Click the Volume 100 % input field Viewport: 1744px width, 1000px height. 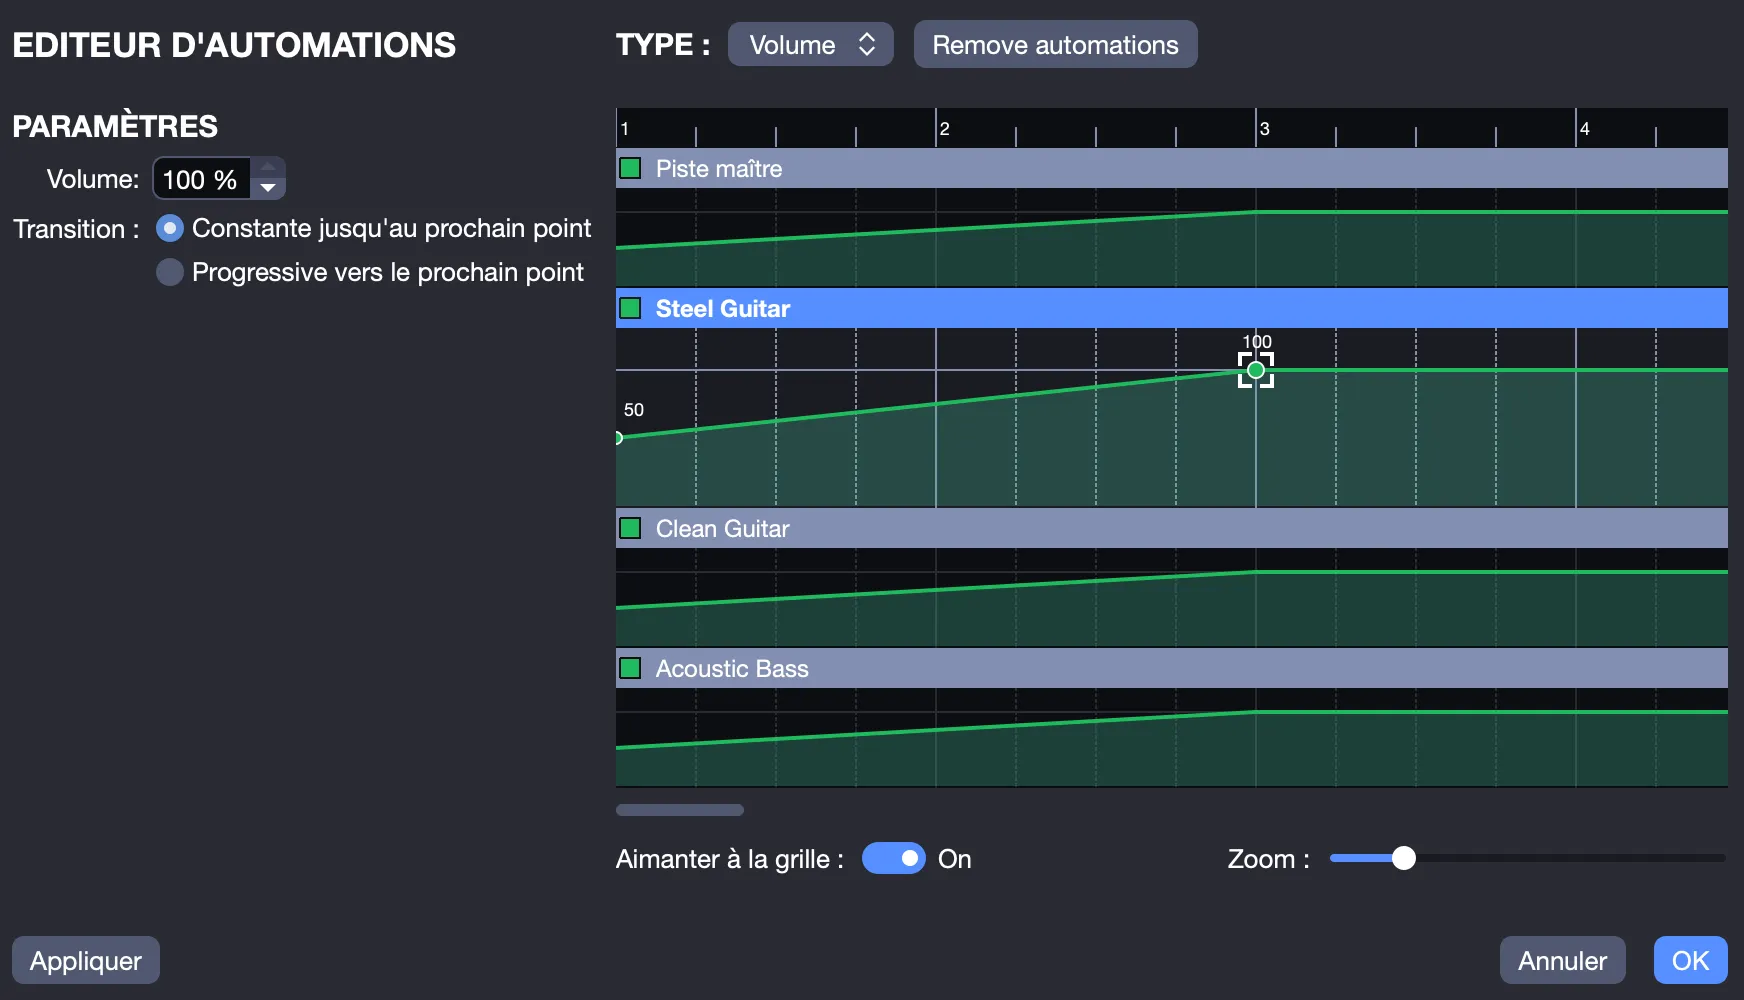[x=201, y=179]
